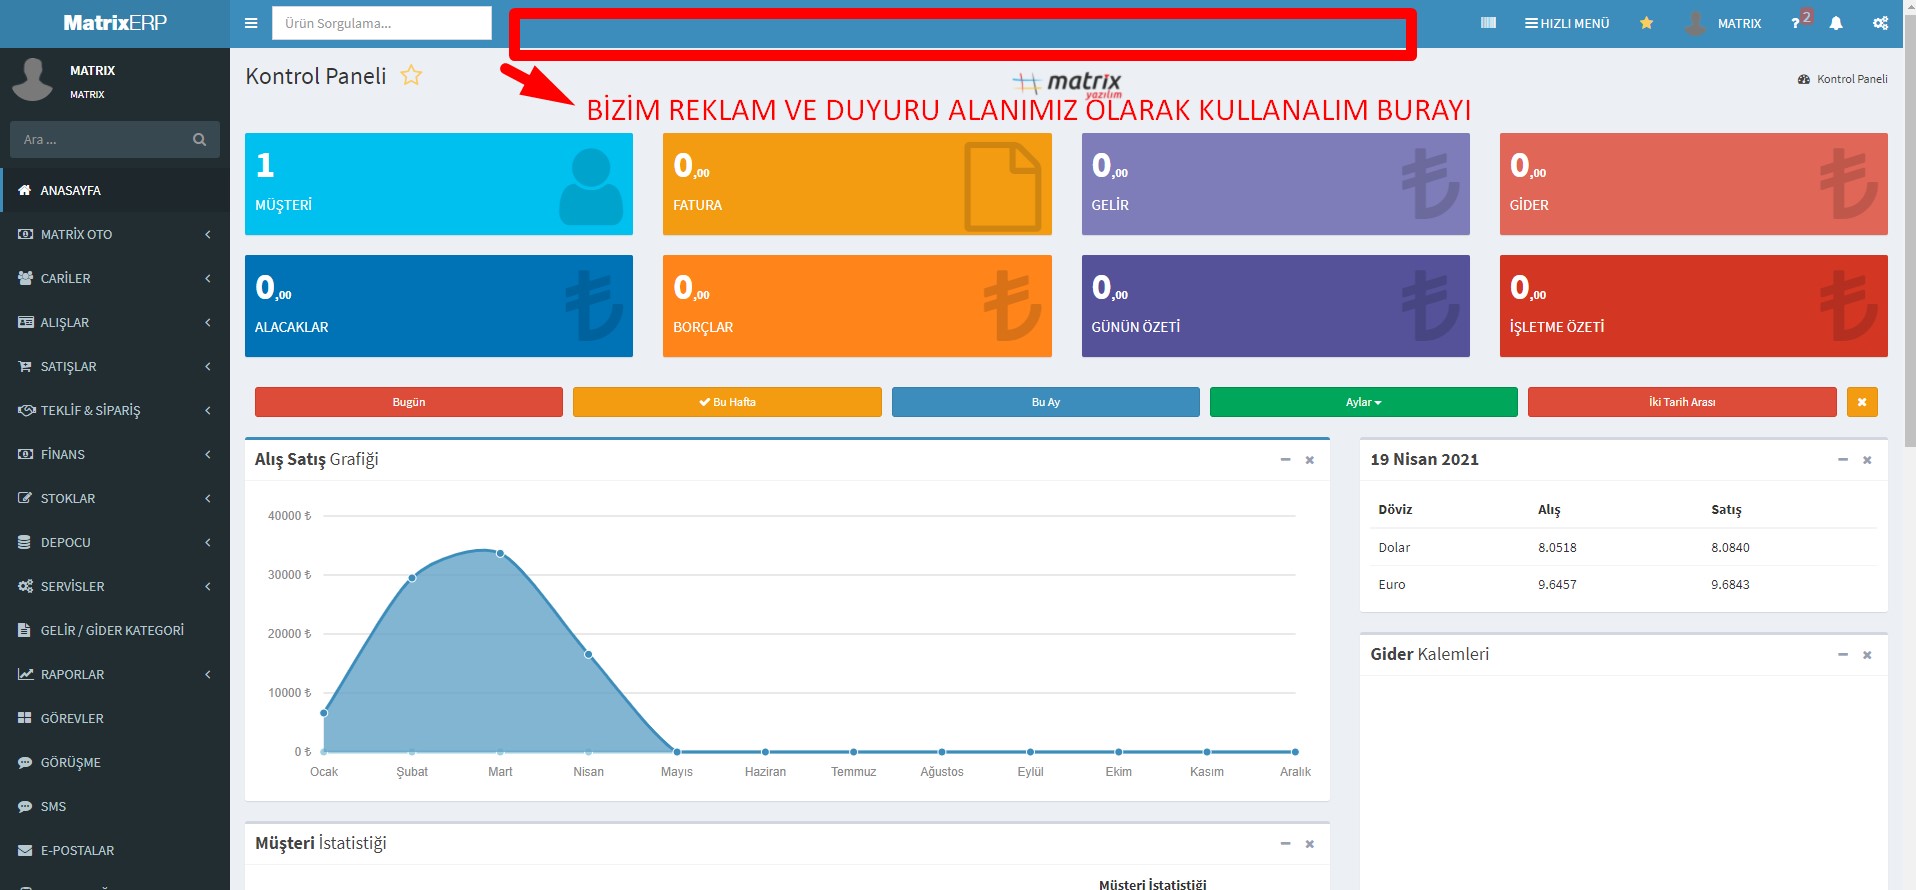Expand the CARİLER sidebar menu
This screenshot has height=890, width=1916.
click(x=115, y=278)
